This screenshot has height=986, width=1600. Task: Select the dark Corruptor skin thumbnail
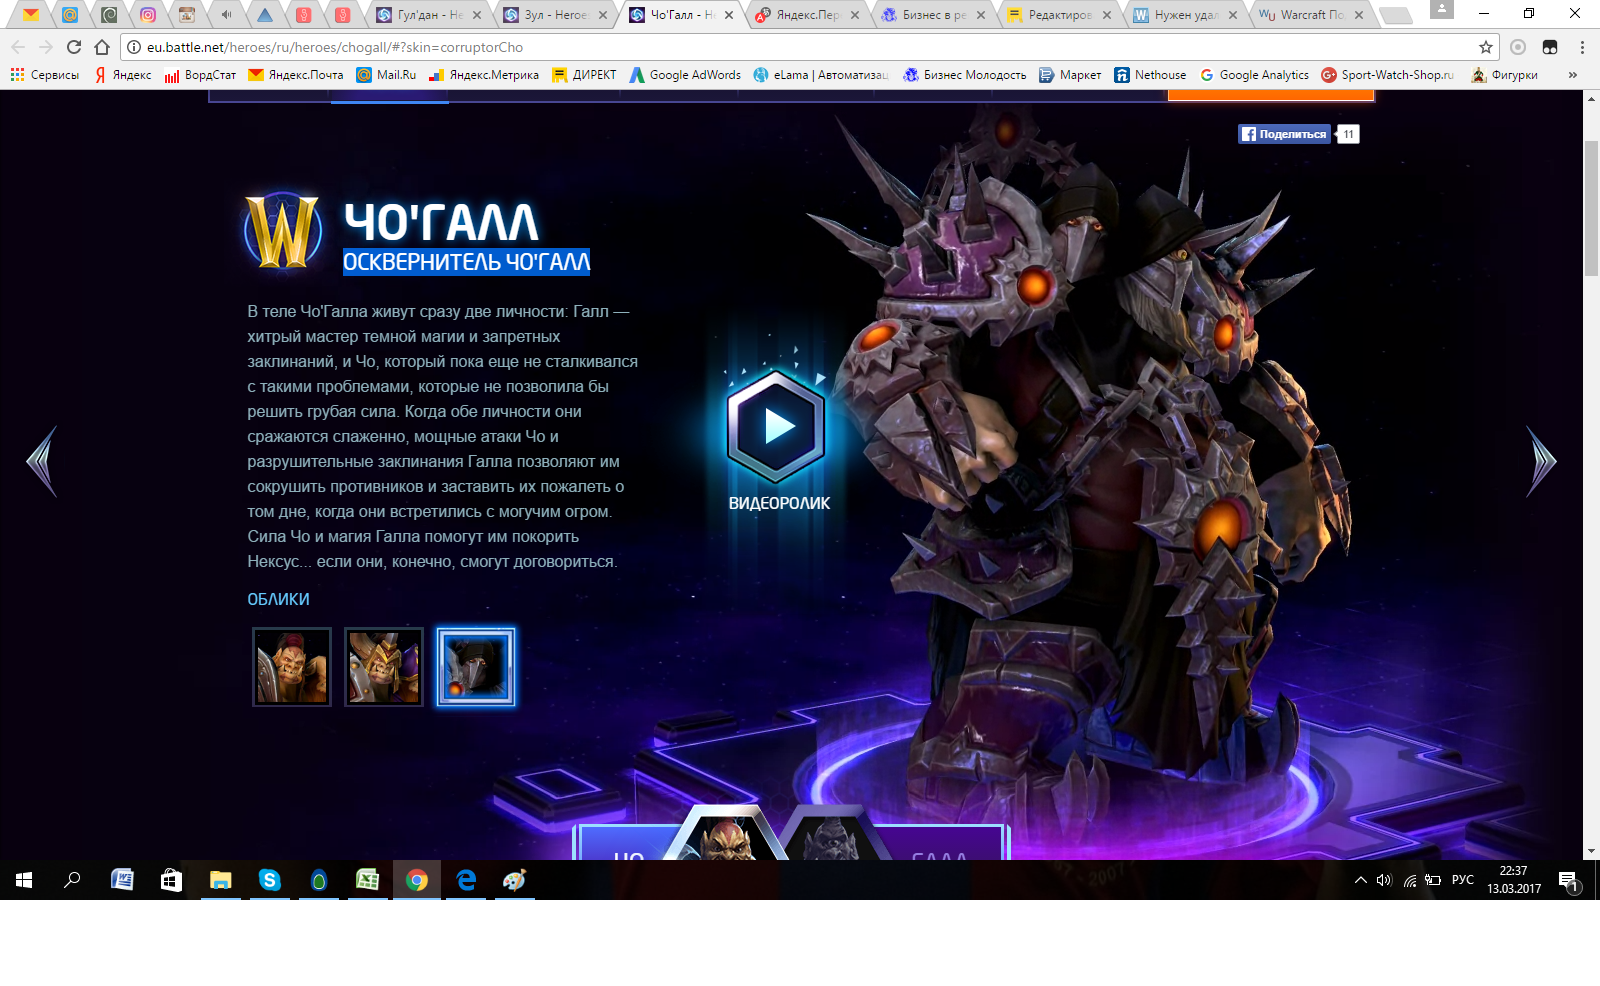[x=476, y=667]
